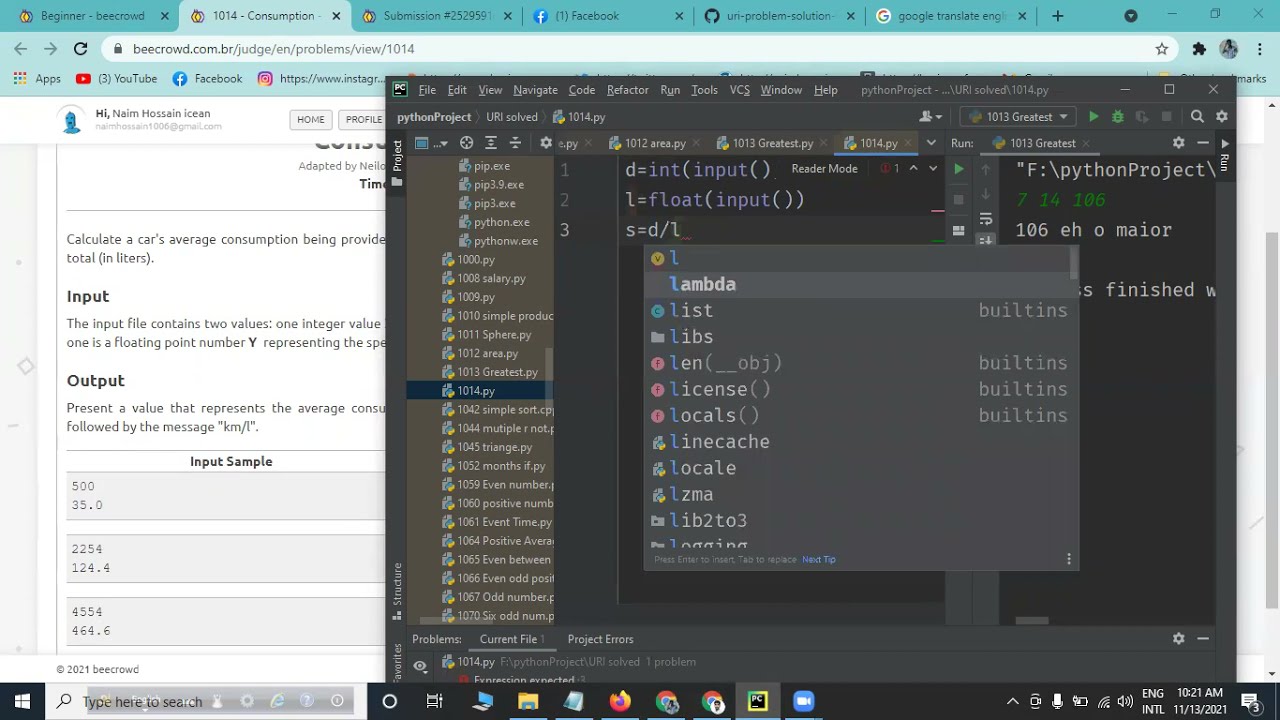Switch to the 1012 area.py editor tab
This screenshot has width=1280, height=720.
pos(654,143)
